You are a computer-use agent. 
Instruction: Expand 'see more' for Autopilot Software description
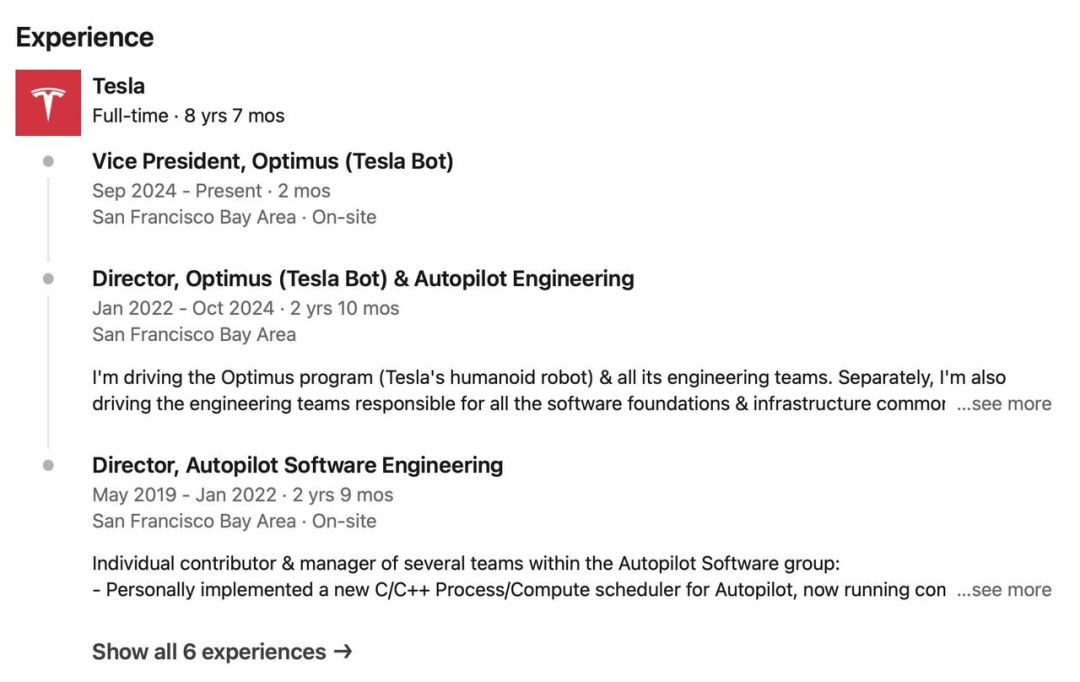pos(1004,590)
